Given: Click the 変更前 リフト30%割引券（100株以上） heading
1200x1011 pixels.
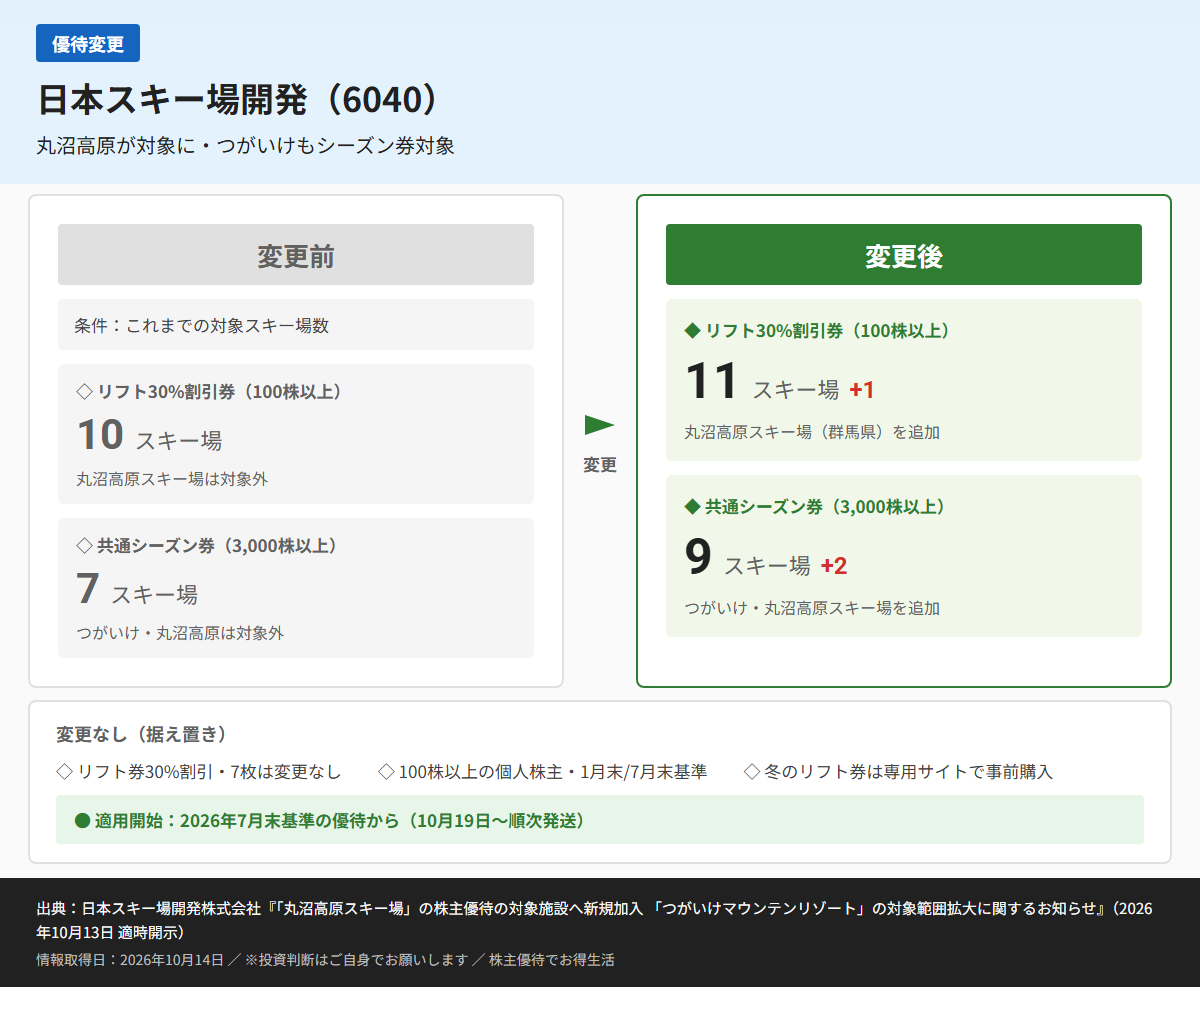Looking at the screenshot, I should coord(212,392).
